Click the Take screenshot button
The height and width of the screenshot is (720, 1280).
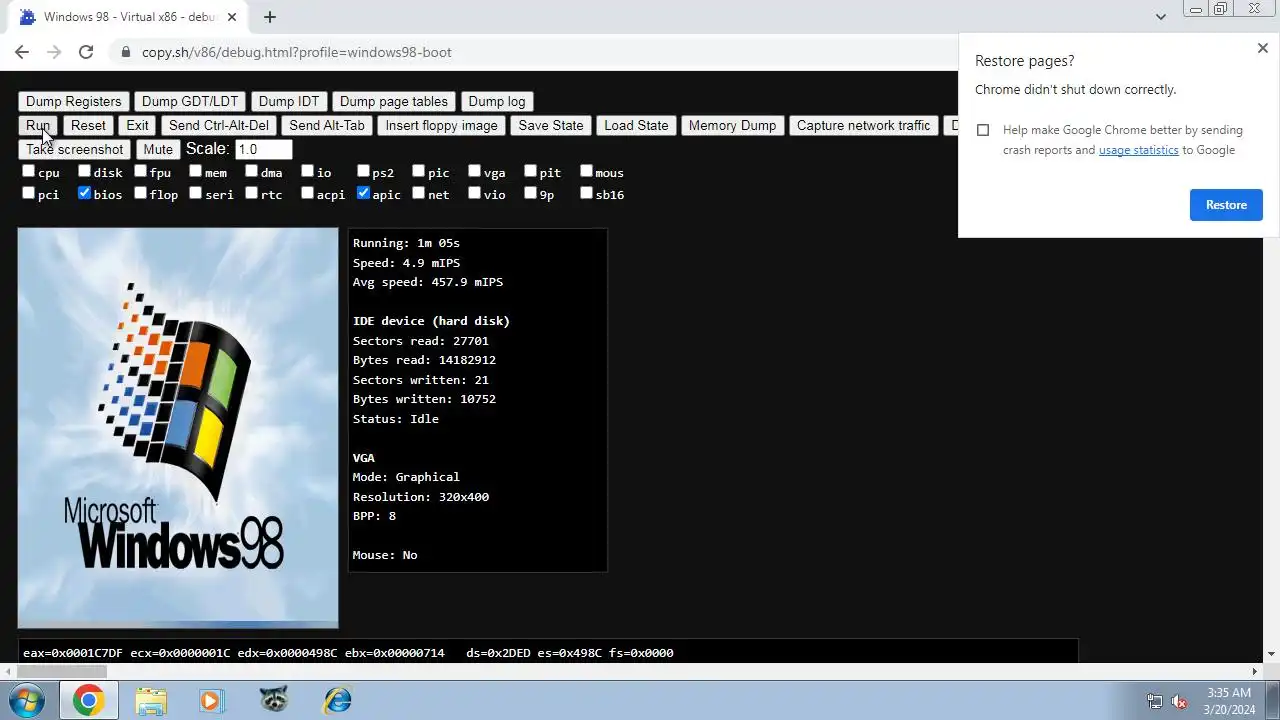(74, 149)
